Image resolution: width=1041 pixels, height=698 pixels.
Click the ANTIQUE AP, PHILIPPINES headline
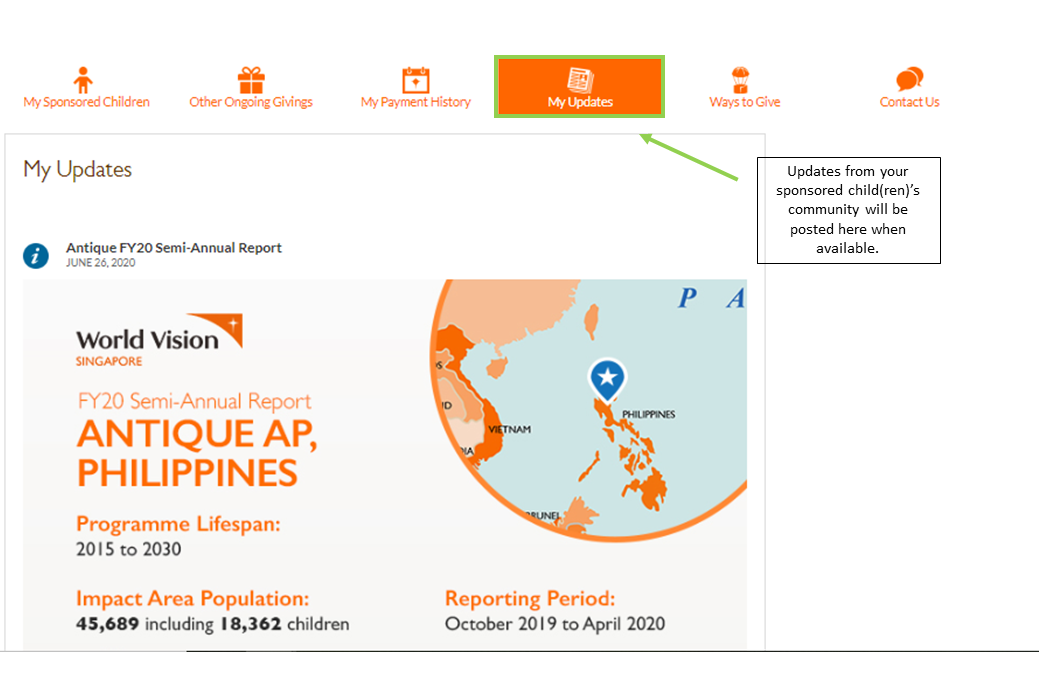197,453
